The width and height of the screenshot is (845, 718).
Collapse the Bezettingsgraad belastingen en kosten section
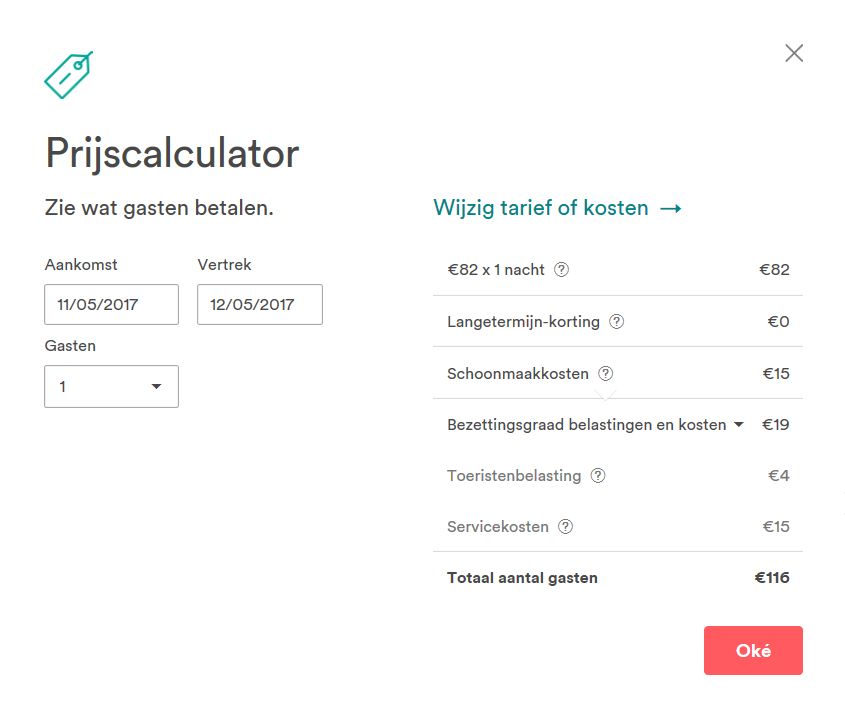click(738, 425)
